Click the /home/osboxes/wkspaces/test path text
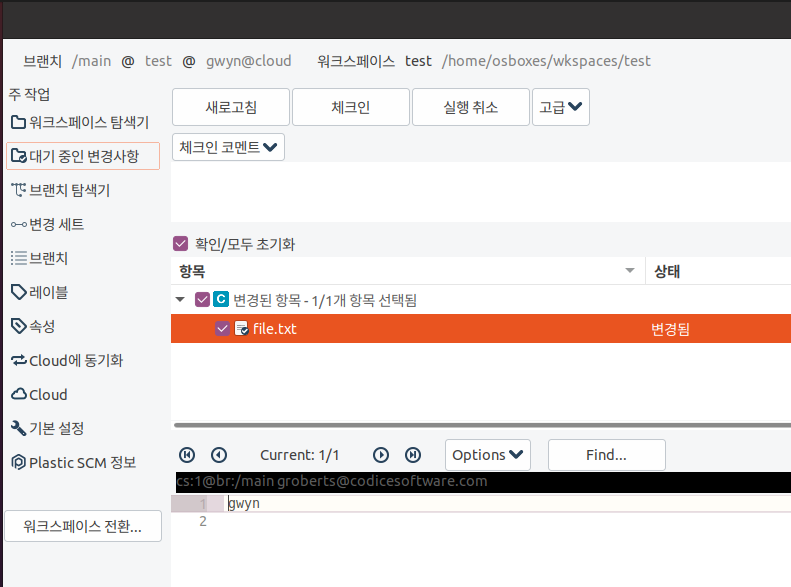791x587 pixels. click(546, 61)
